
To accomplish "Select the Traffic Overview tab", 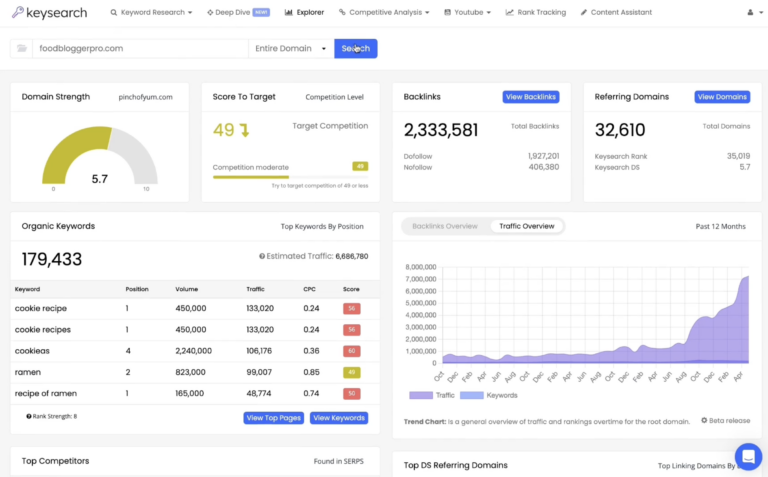I will 527,226.
